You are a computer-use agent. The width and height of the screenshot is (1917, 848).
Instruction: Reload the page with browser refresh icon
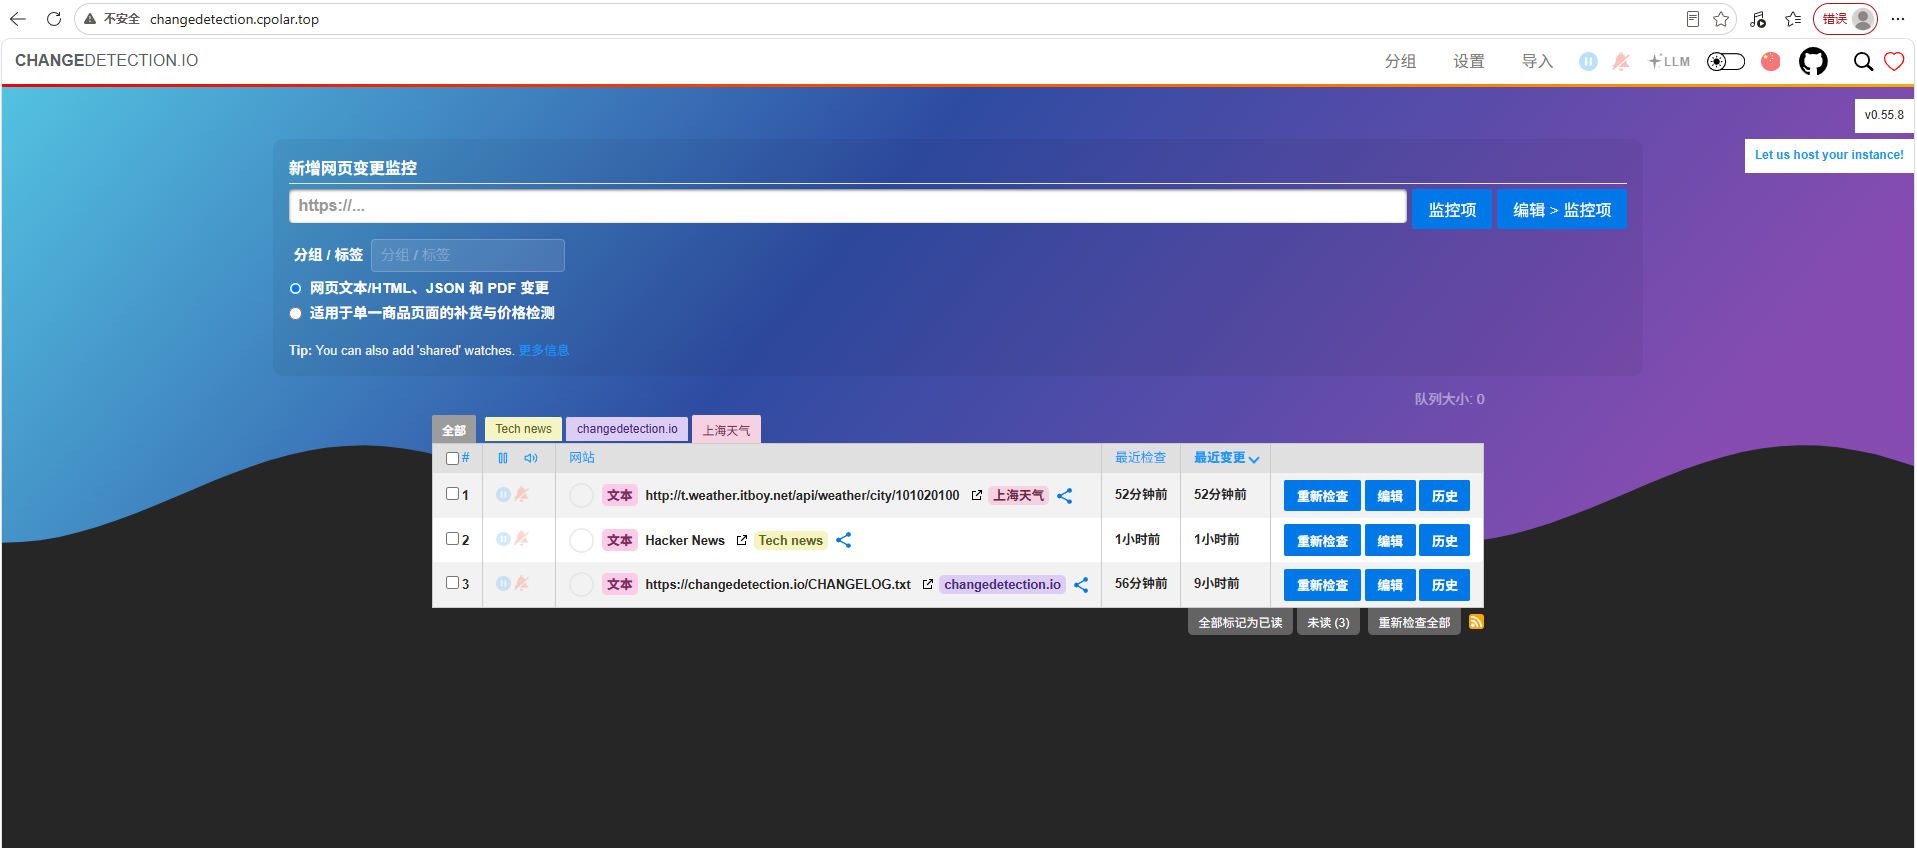(54, 19)
